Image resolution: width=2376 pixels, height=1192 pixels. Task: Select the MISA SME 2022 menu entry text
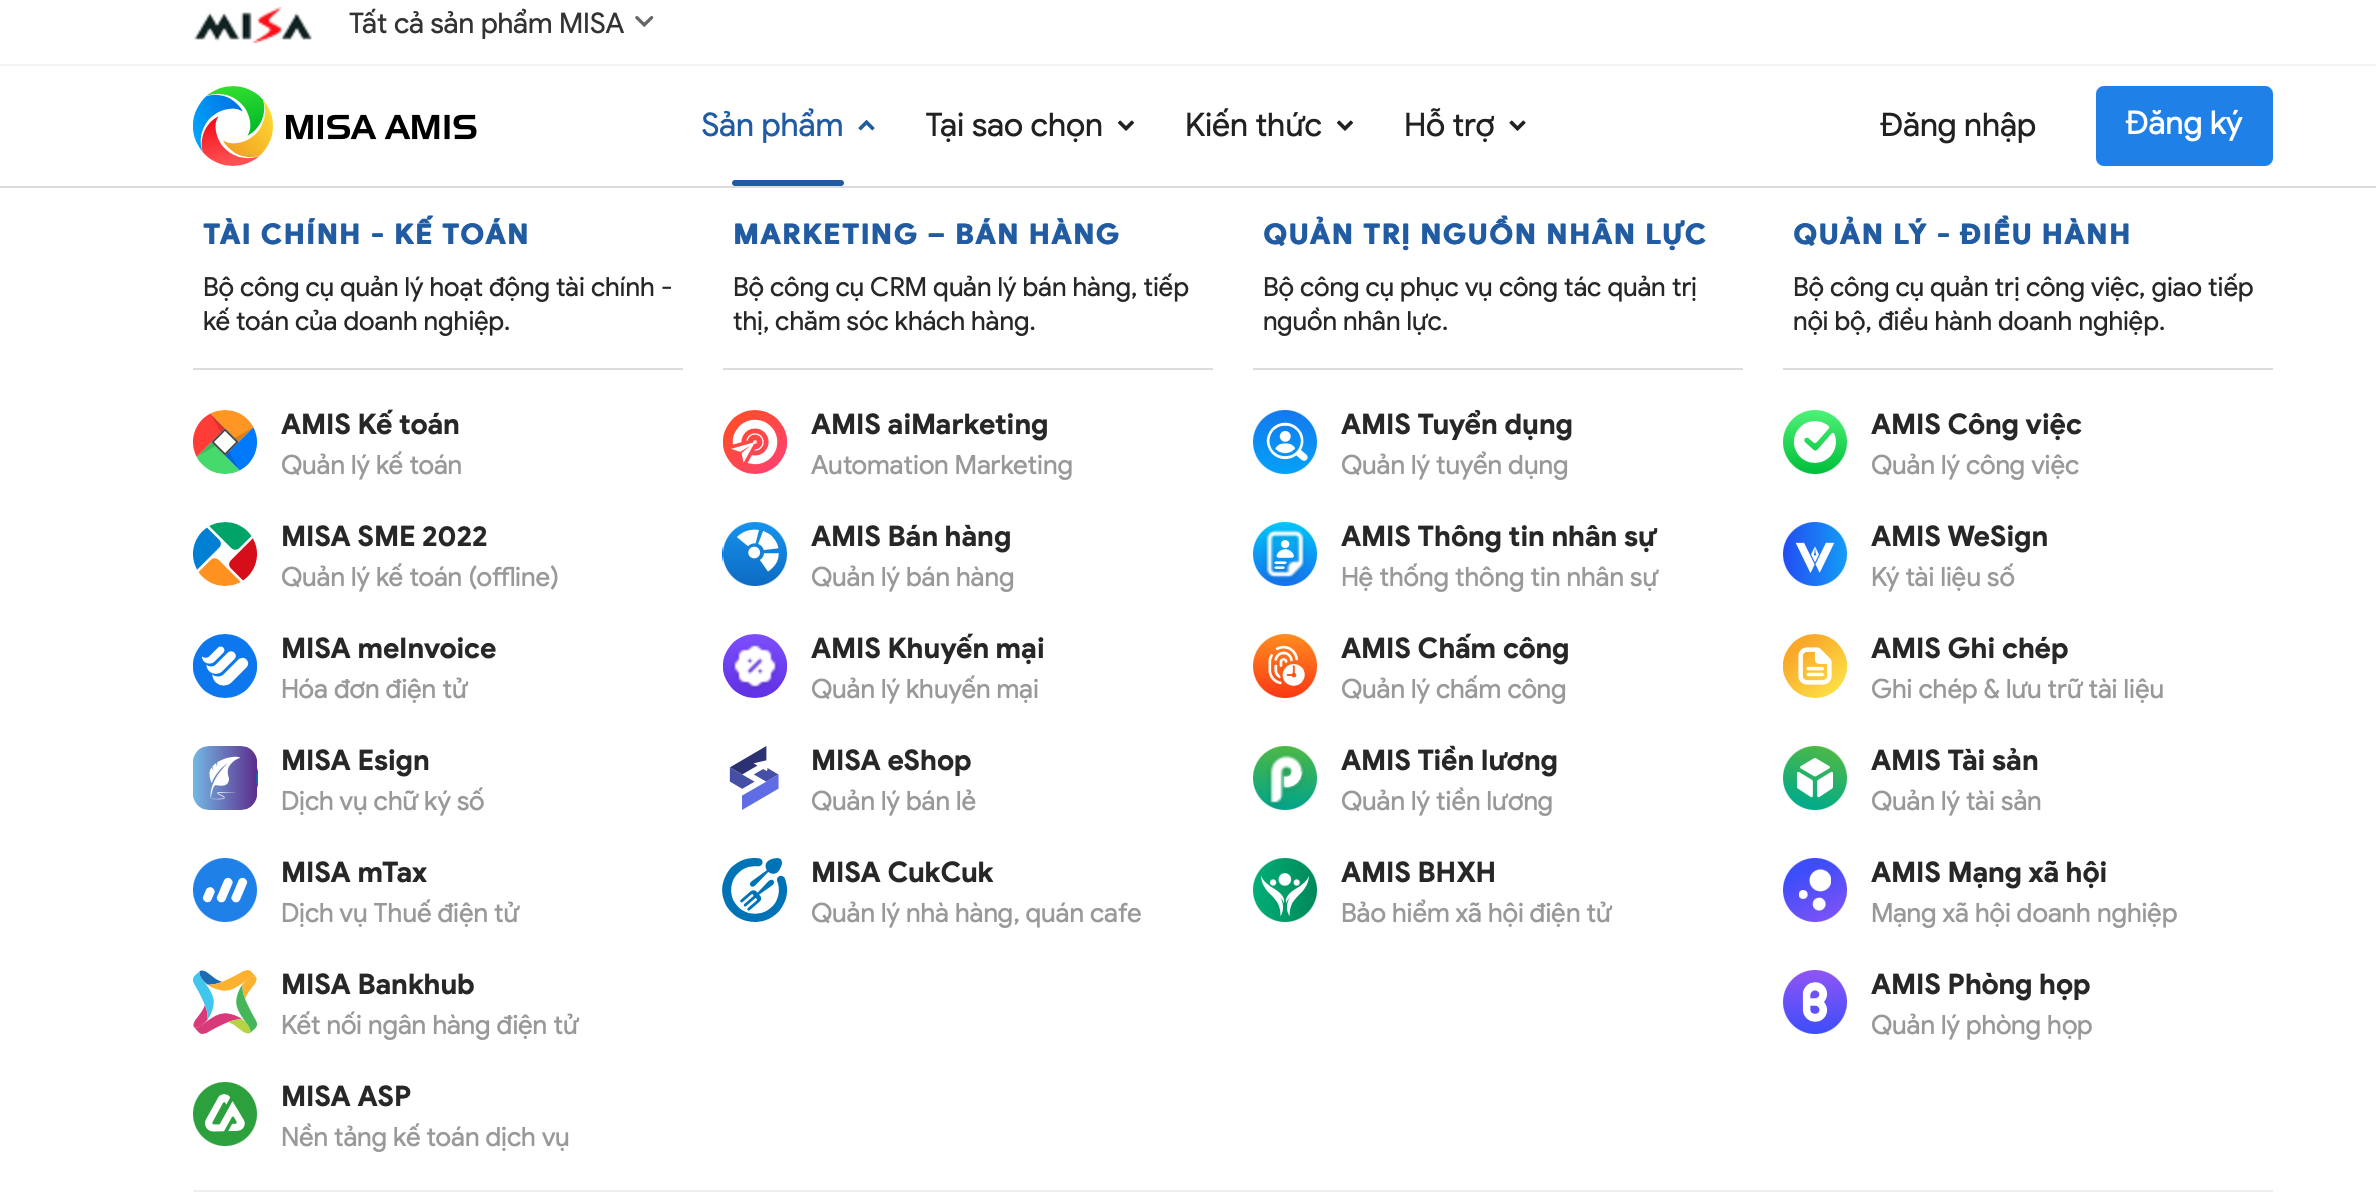[384, 536]
